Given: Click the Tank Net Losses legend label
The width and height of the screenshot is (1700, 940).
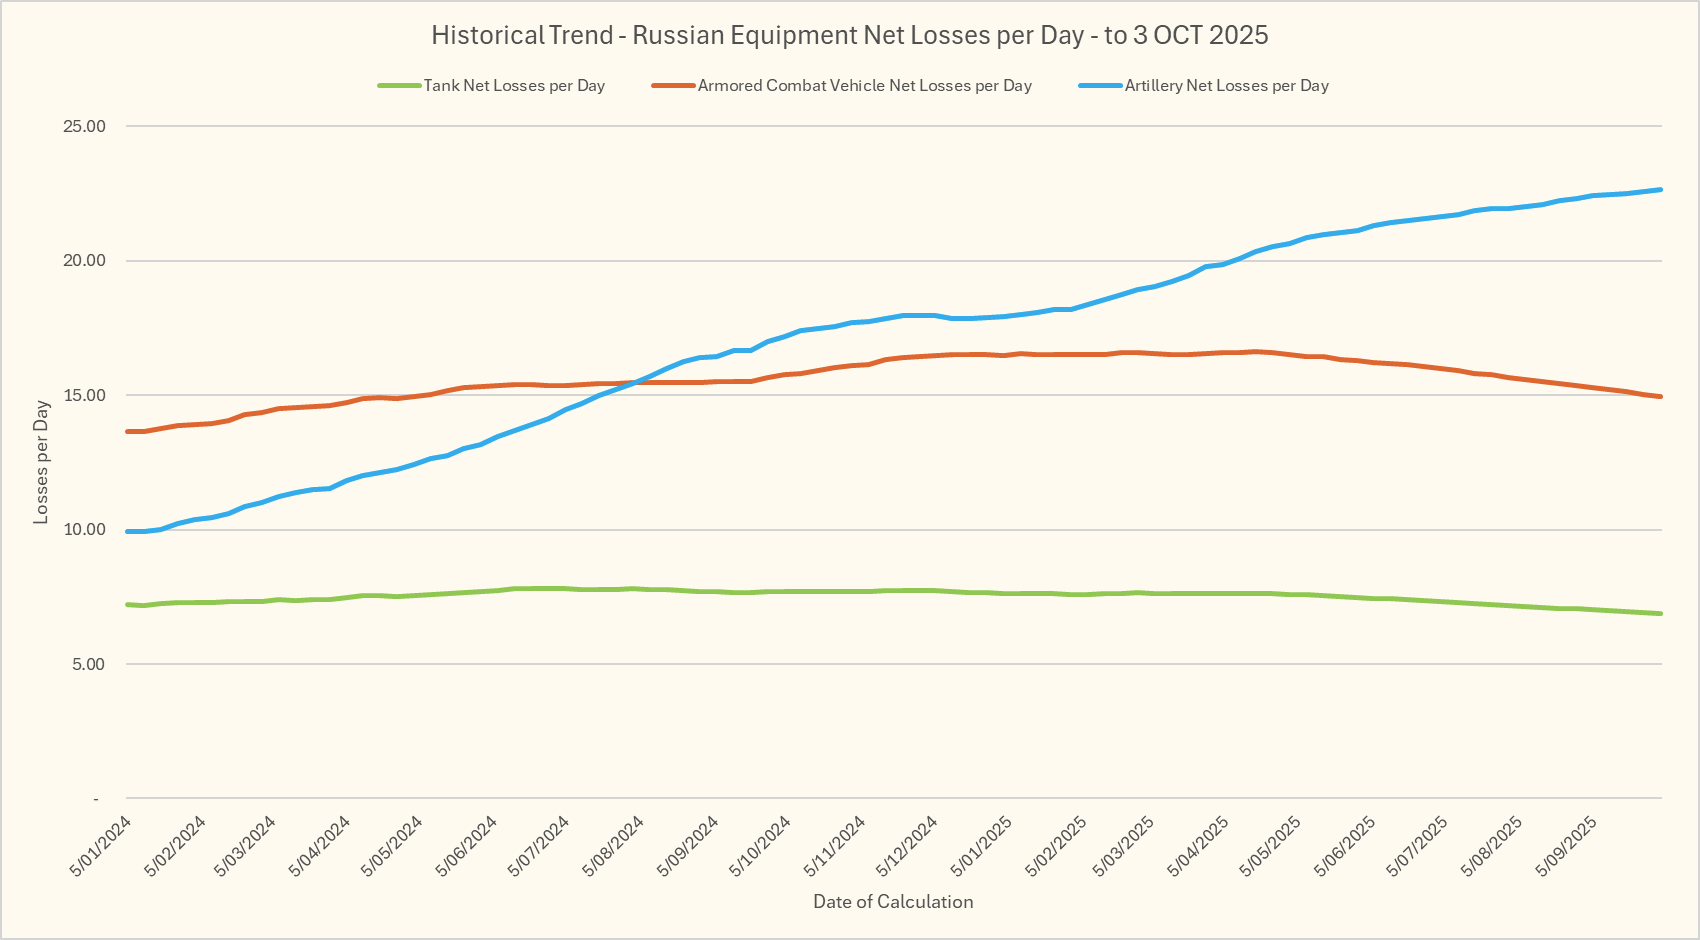Looking at the screenshot, I should coord(514,86).
